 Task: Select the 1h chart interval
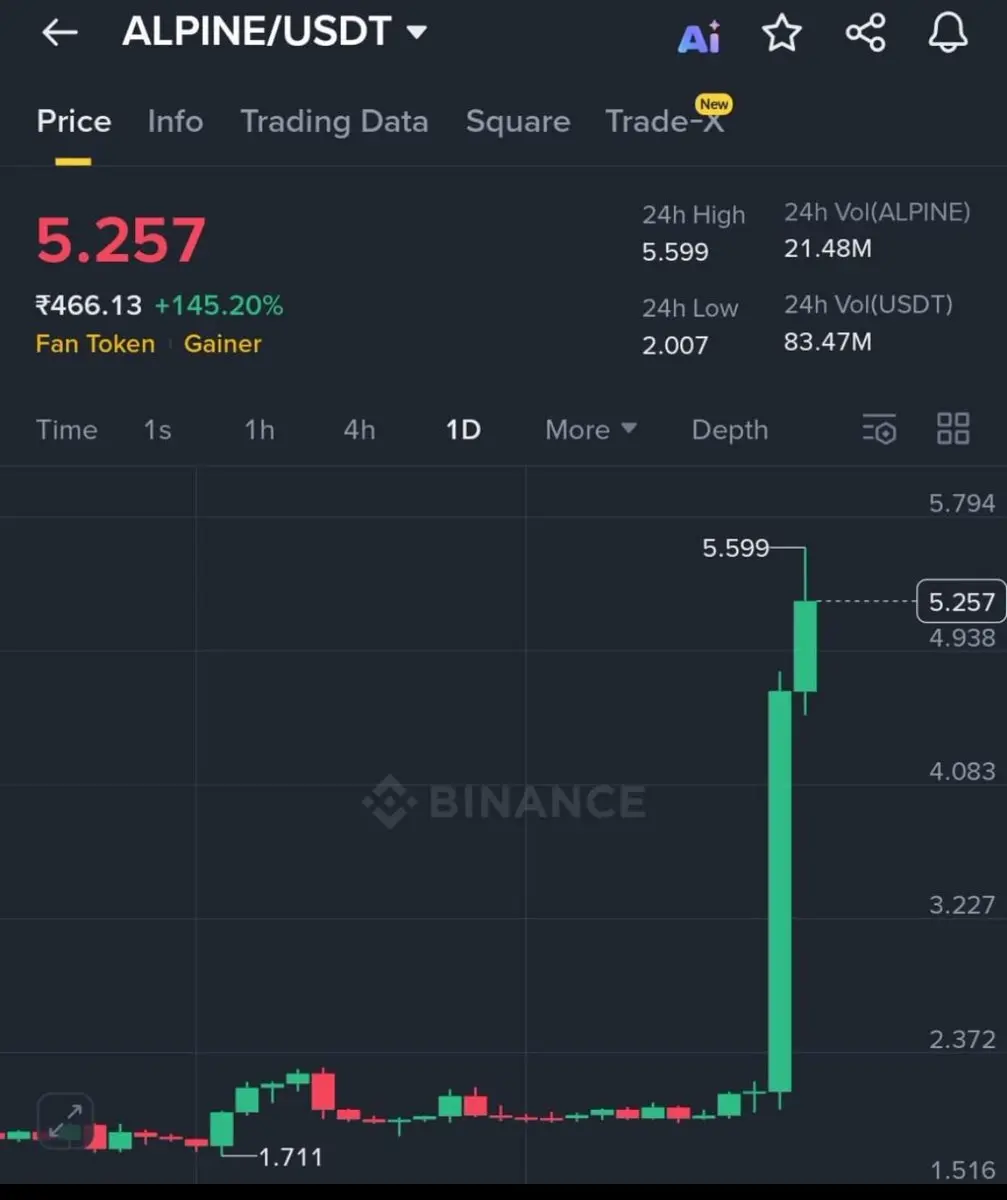coord(259,430)
